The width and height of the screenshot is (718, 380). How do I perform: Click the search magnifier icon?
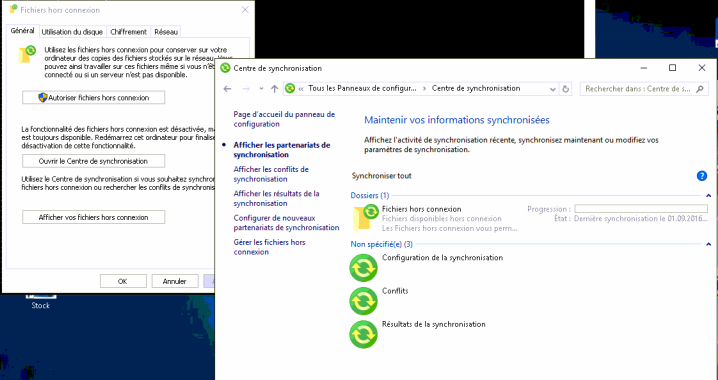(x=700, y=89)
